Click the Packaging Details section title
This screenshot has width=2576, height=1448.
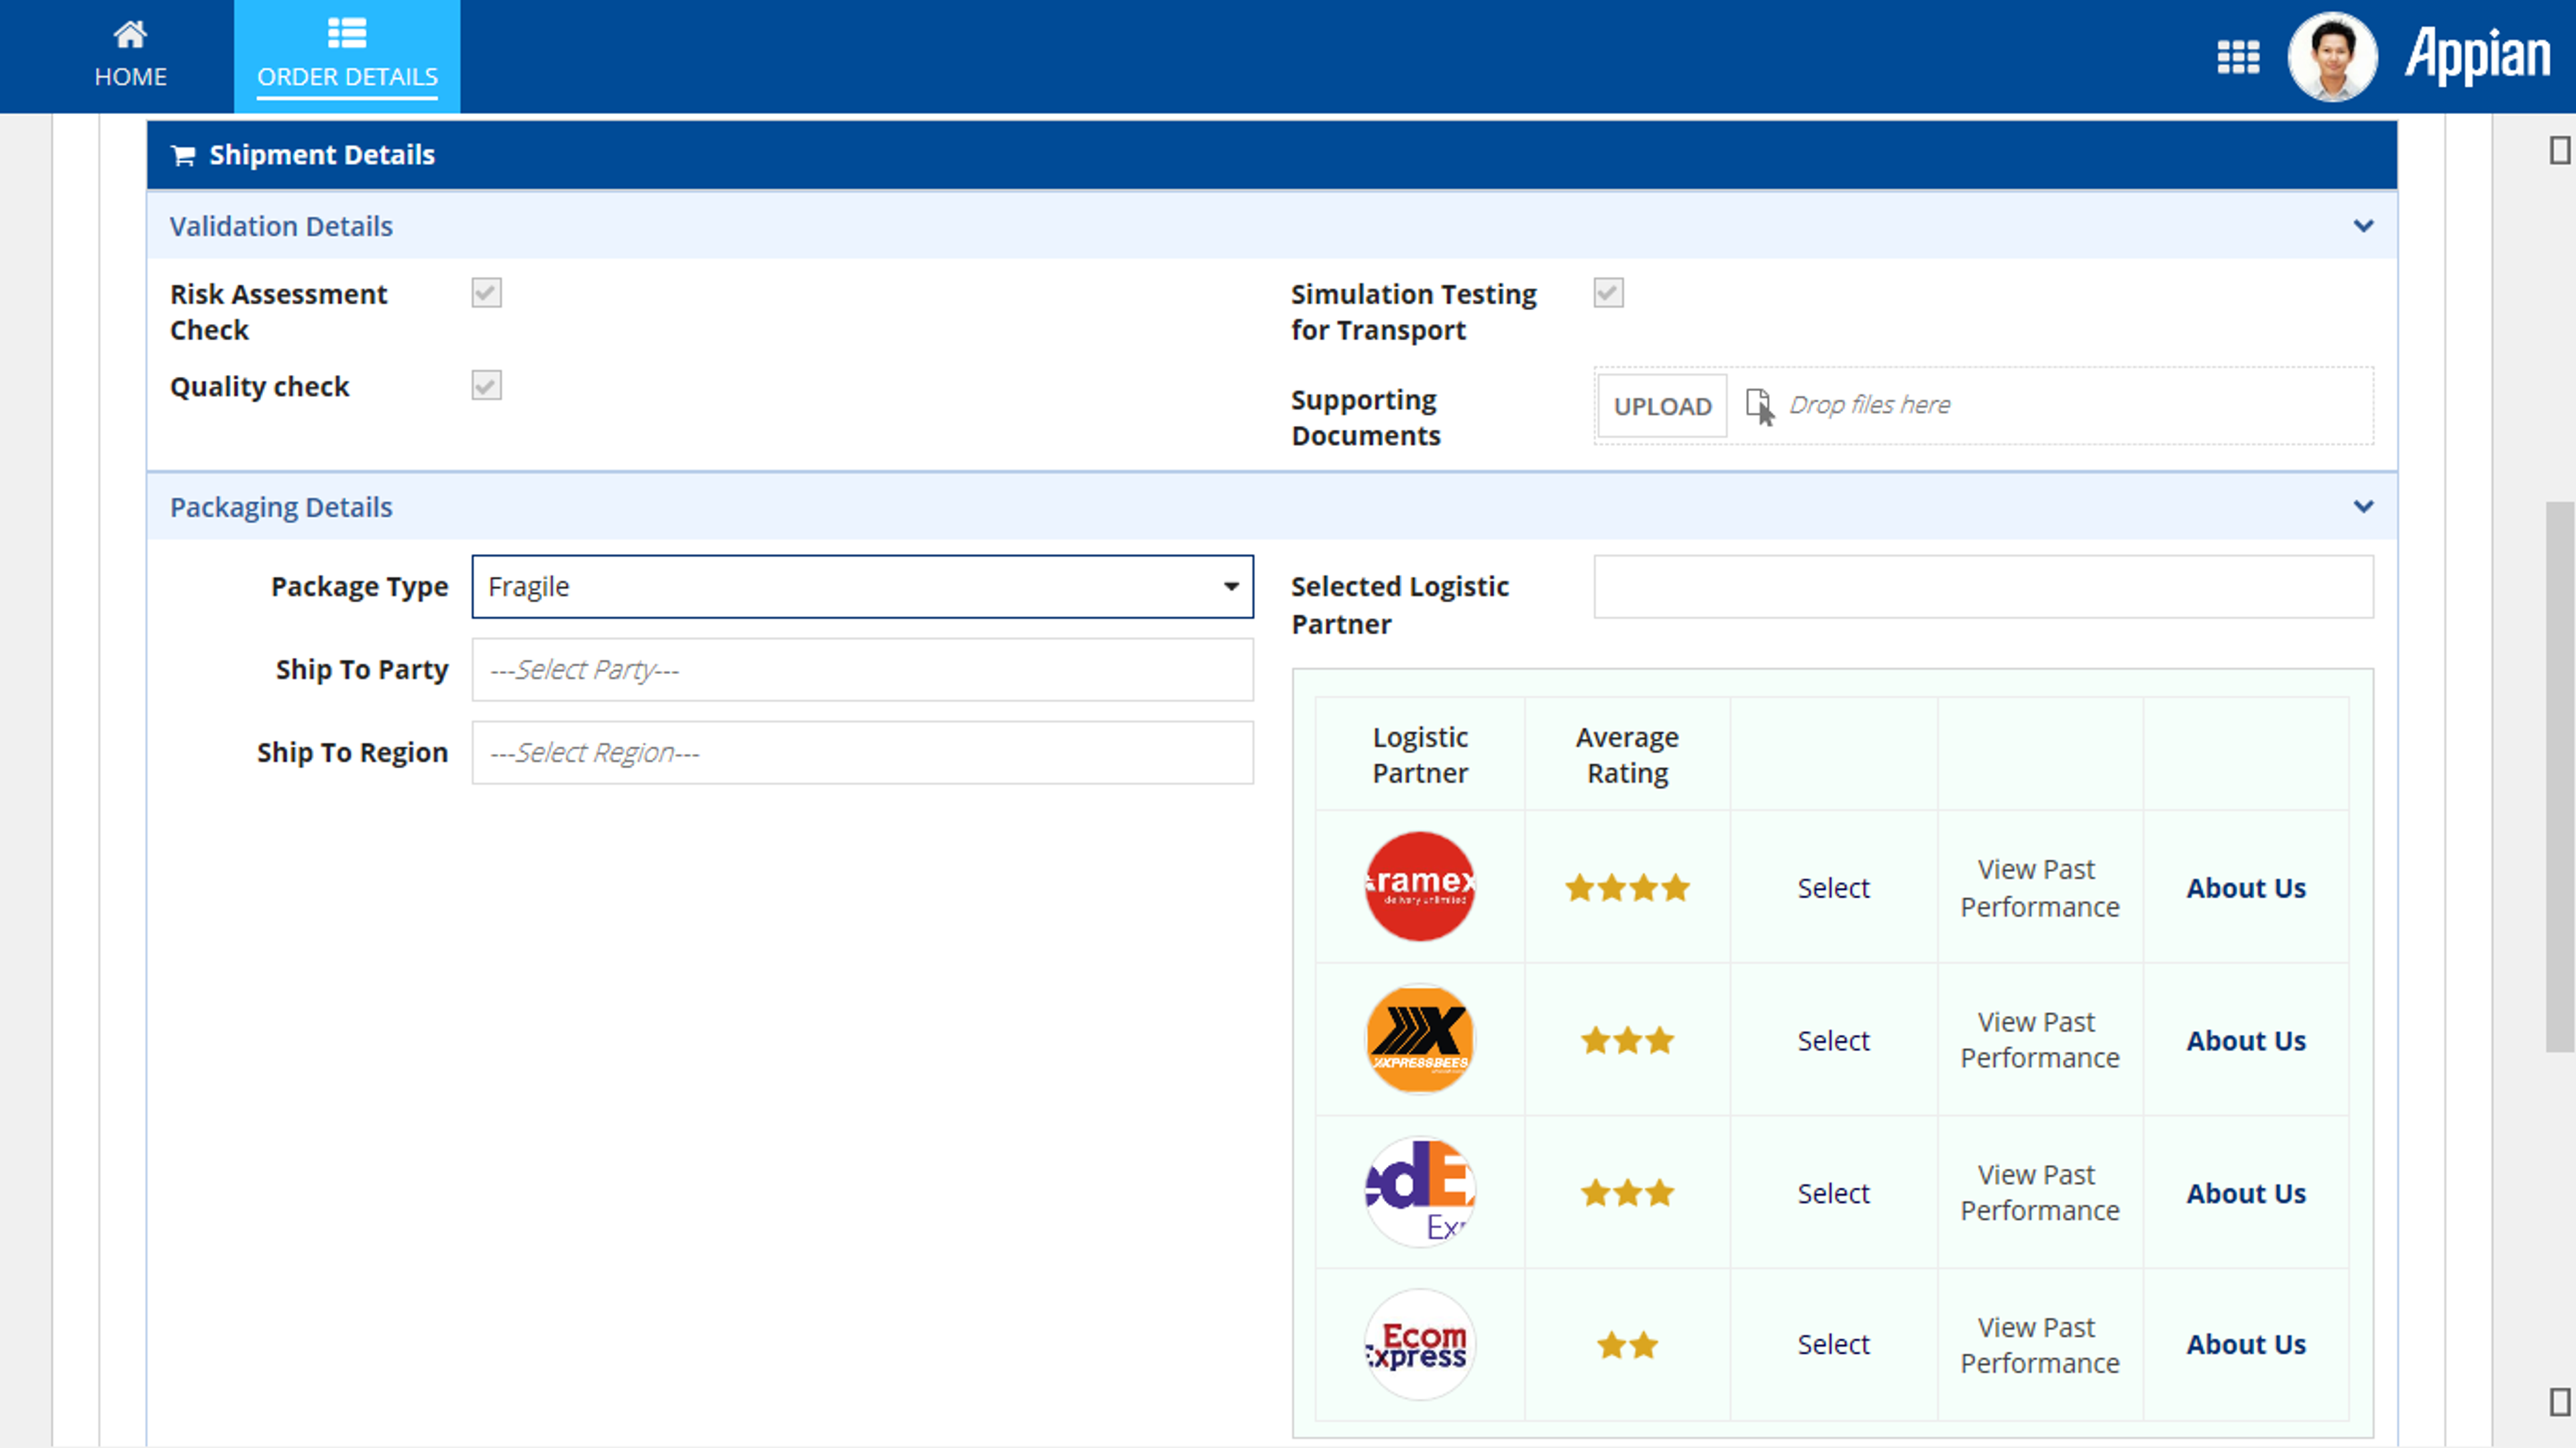[281, 507]
